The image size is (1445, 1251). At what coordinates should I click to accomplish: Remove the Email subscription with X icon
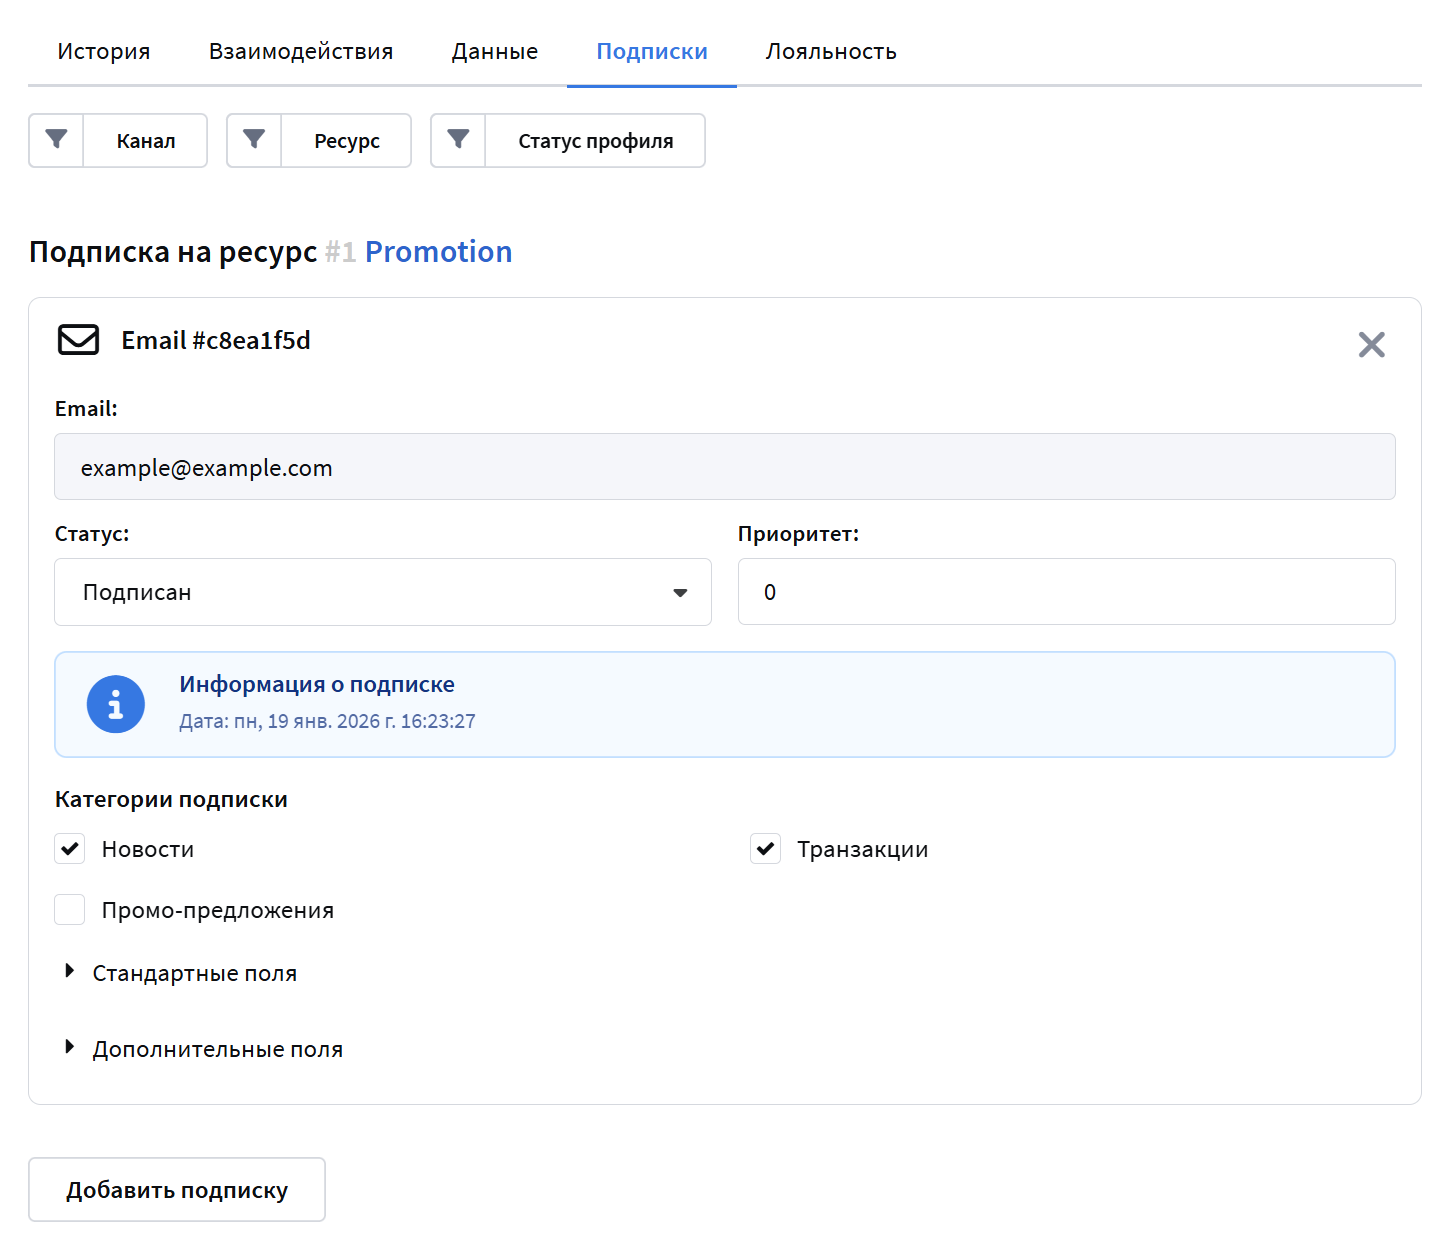(1371, 345)
